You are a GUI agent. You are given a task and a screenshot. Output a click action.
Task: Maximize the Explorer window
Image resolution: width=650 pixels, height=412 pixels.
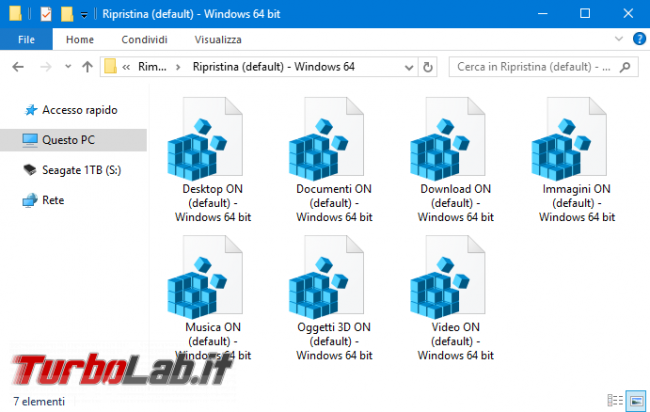tap(585, 14)
